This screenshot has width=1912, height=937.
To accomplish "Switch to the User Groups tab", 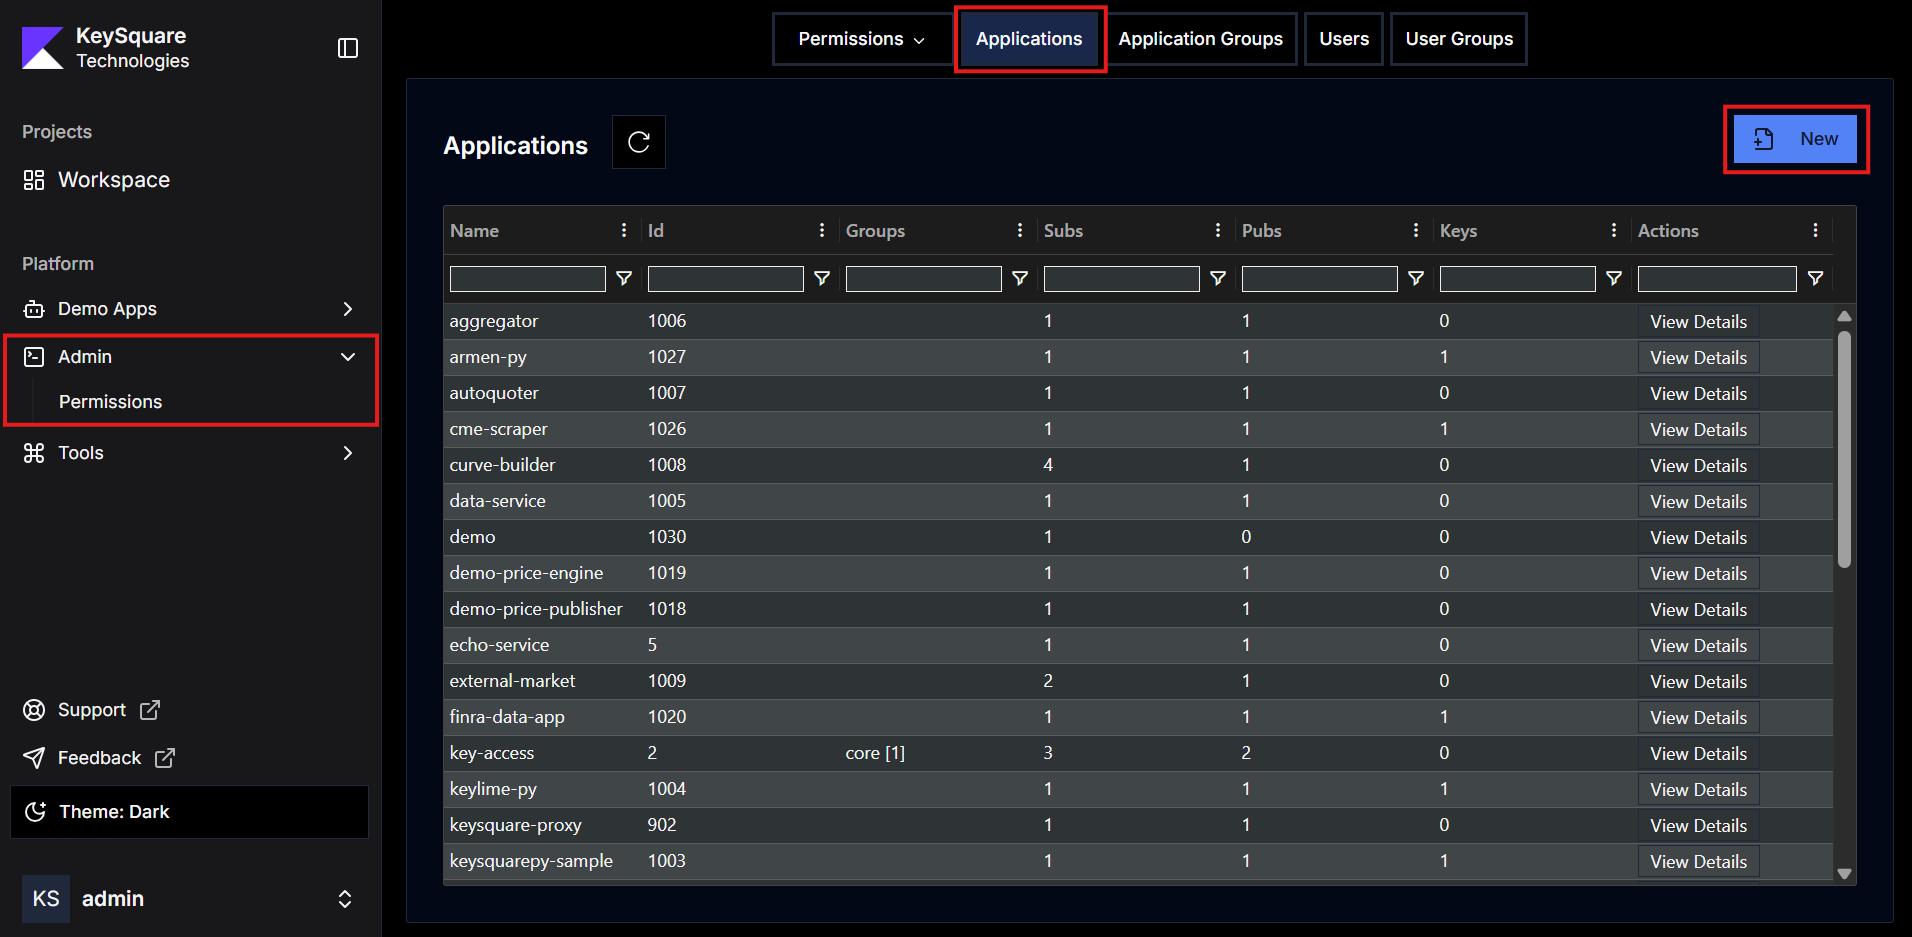I will [x=1458, y=39].
